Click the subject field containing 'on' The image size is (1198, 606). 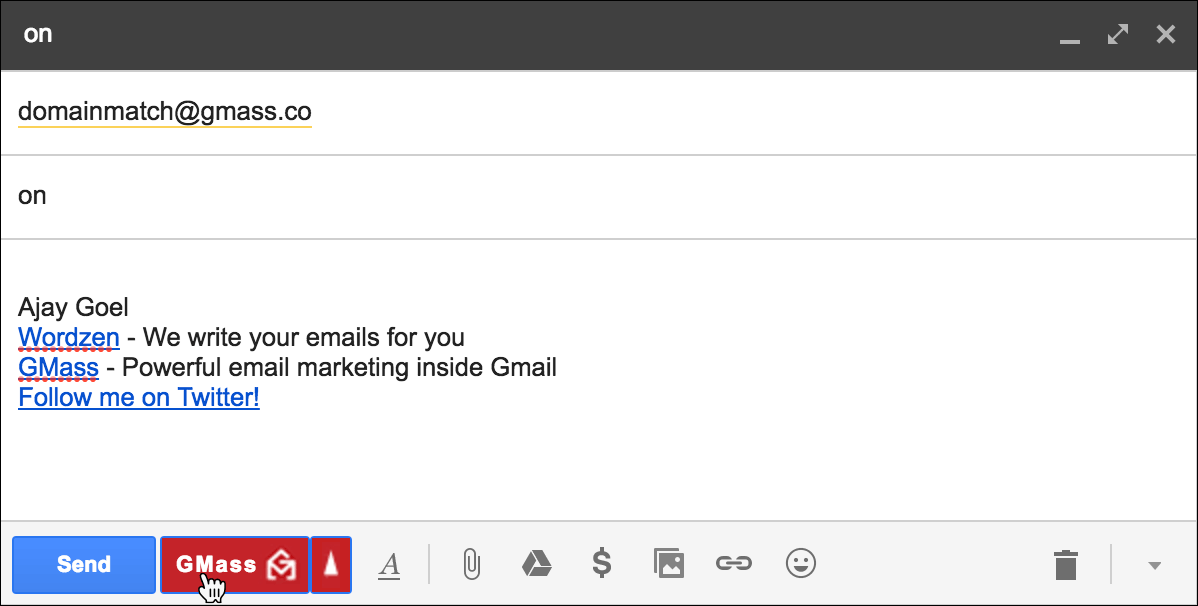[x=599, y=196]
